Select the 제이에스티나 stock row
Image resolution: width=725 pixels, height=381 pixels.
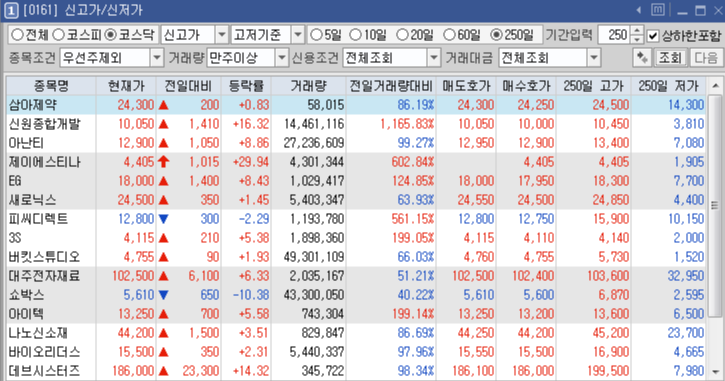[356, 162]
